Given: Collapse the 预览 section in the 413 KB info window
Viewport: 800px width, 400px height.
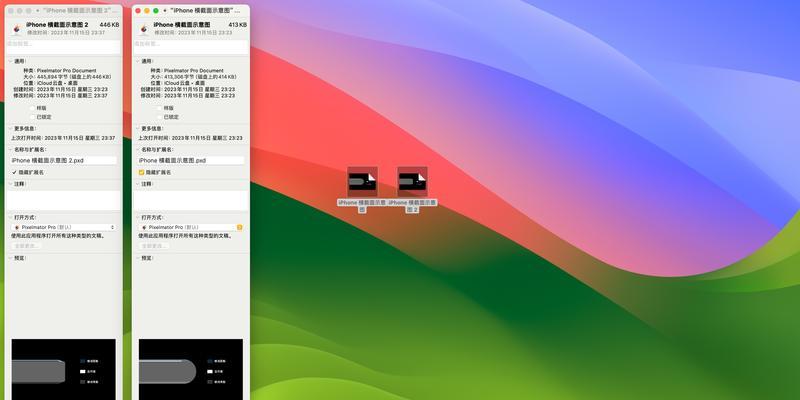Looking at the screenshot, I should (137, 258).
